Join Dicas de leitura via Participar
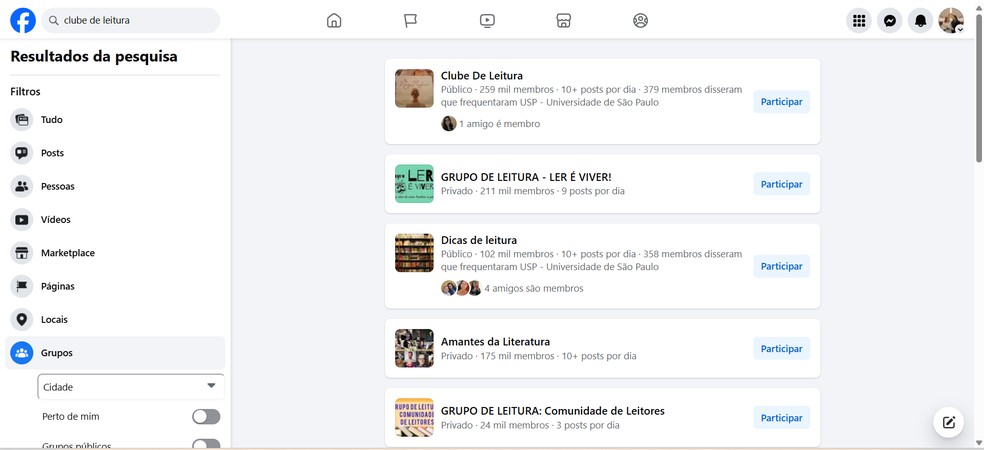The width and height of the screenshot is (984, 450). [781, 266]
